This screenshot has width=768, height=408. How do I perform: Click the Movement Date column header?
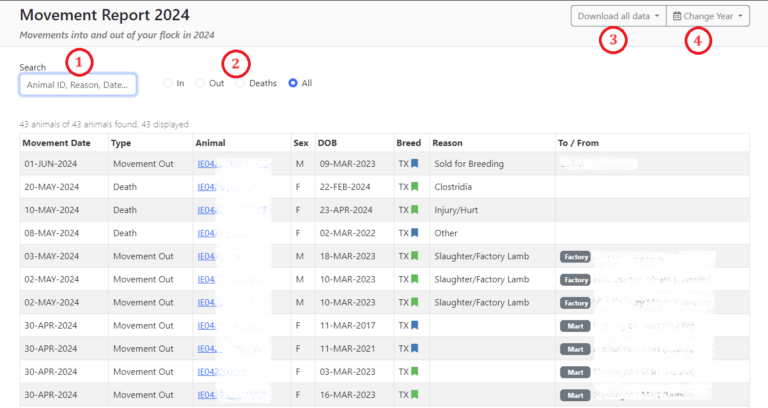(x=59, y=142)
